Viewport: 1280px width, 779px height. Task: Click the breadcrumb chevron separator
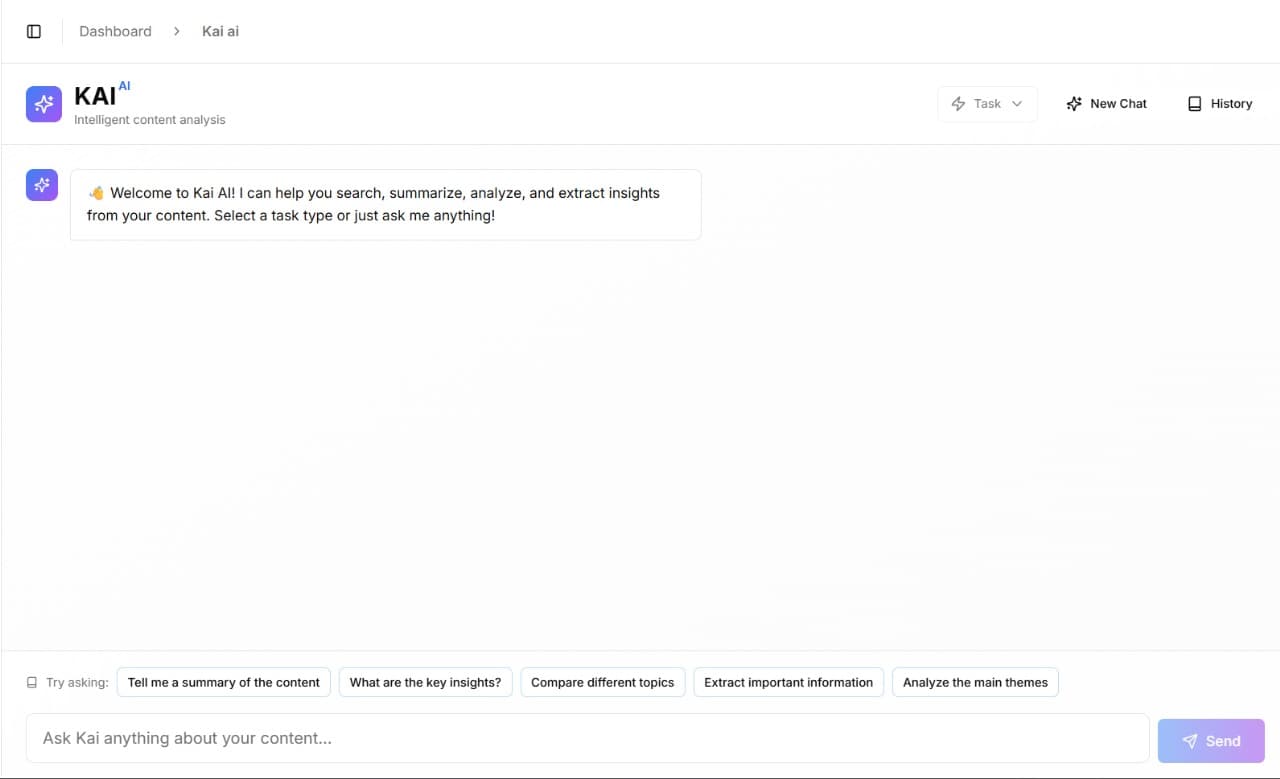(x=176, y=31)
